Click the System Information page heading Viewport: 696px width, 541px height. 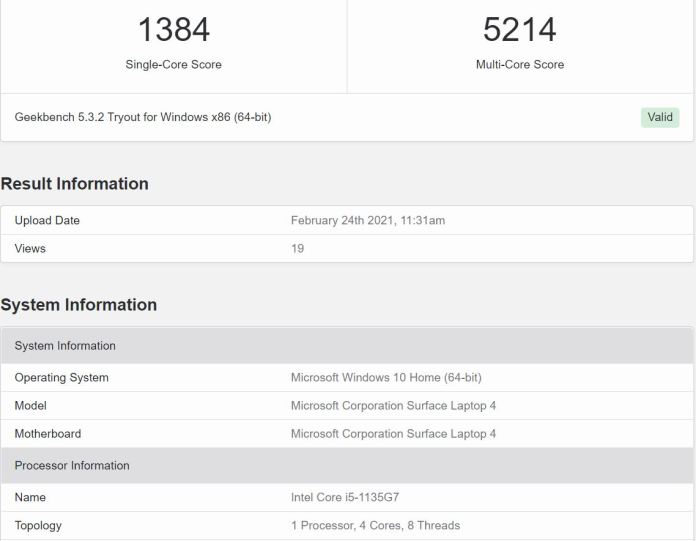click(79, 305)
